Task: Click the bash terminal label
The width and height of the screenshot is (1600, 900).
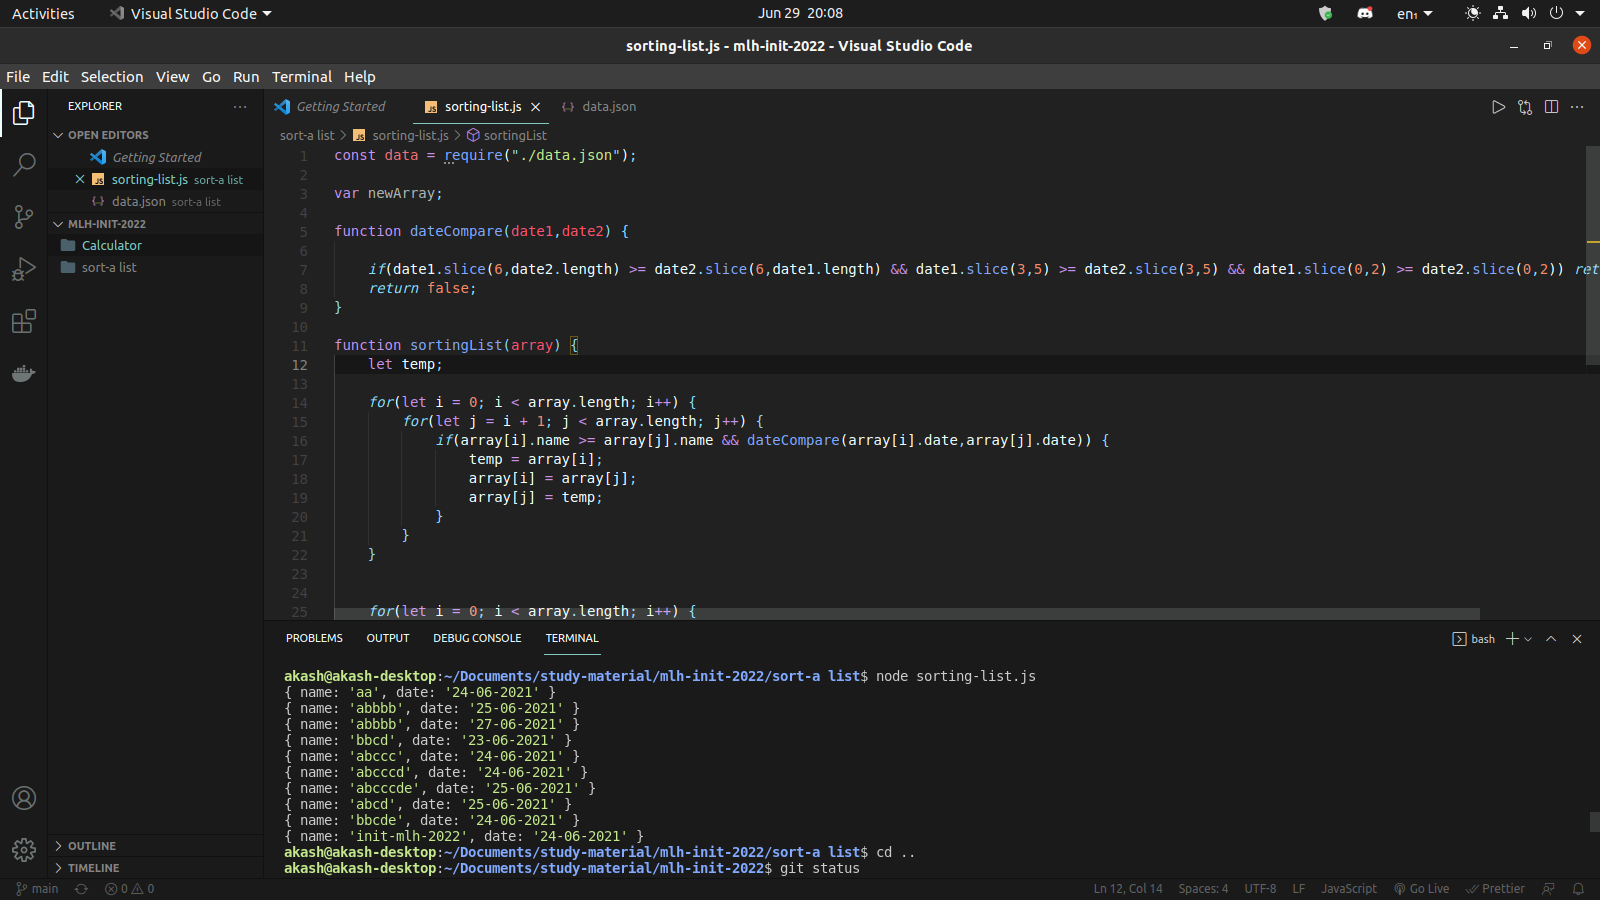Action: pyautogui.click(x=1474, y=639)
